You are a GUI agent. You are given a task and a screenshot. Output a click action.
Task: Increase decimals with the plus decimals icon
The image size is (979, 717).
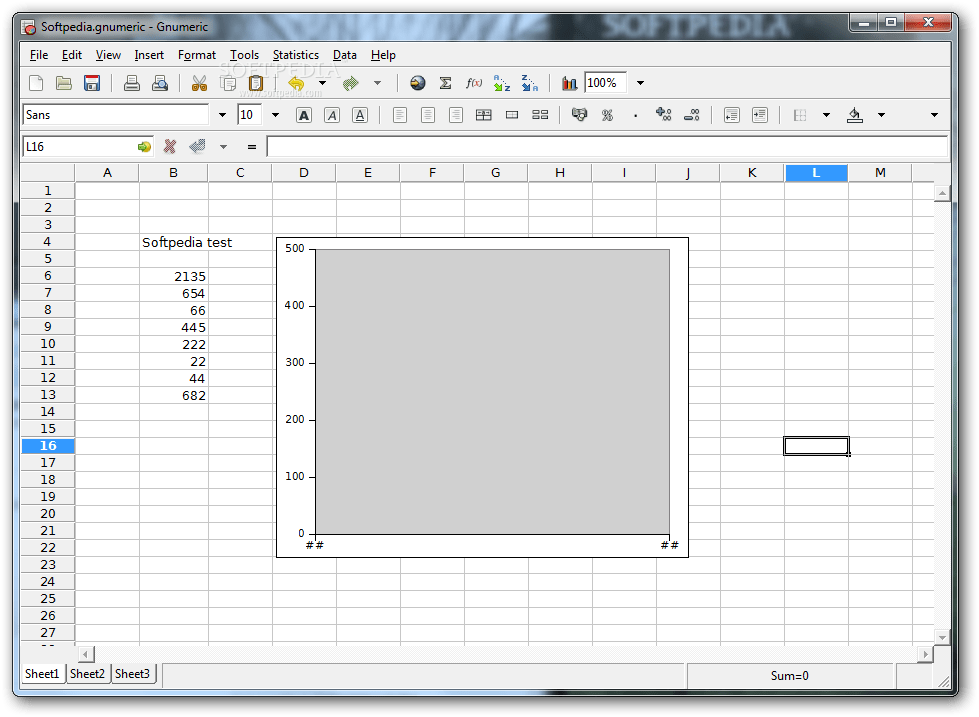(x=664, y=115)
